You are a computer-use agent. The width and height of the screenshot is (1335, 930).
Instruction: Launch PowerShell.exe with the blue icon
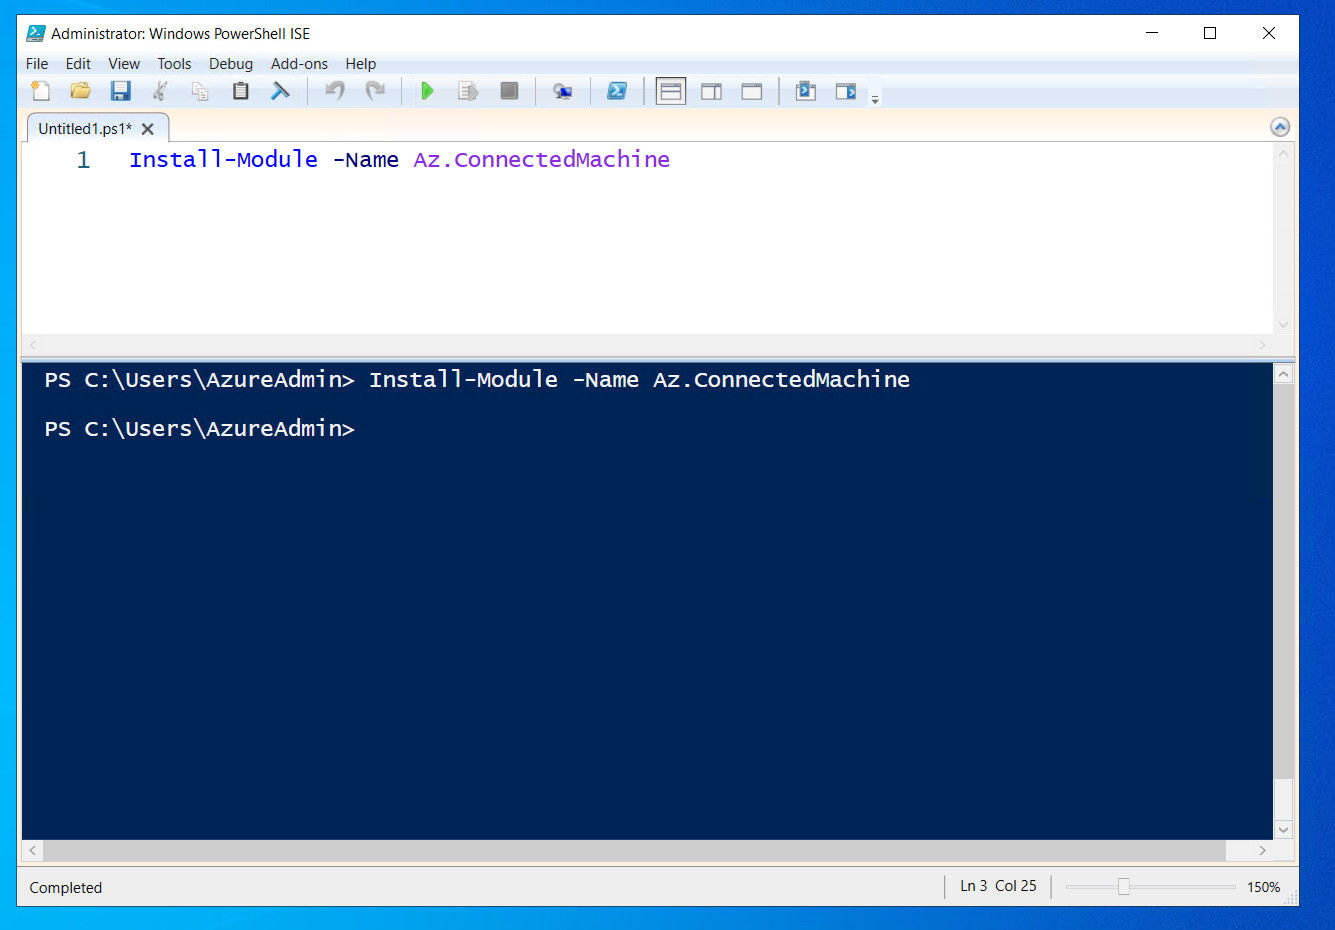tap(617, 91)
